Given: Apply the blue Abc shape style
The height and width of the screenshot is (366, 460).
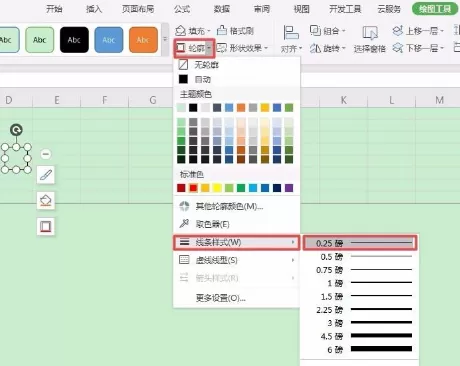Looking at the screenshot, I should click(109, 40).
